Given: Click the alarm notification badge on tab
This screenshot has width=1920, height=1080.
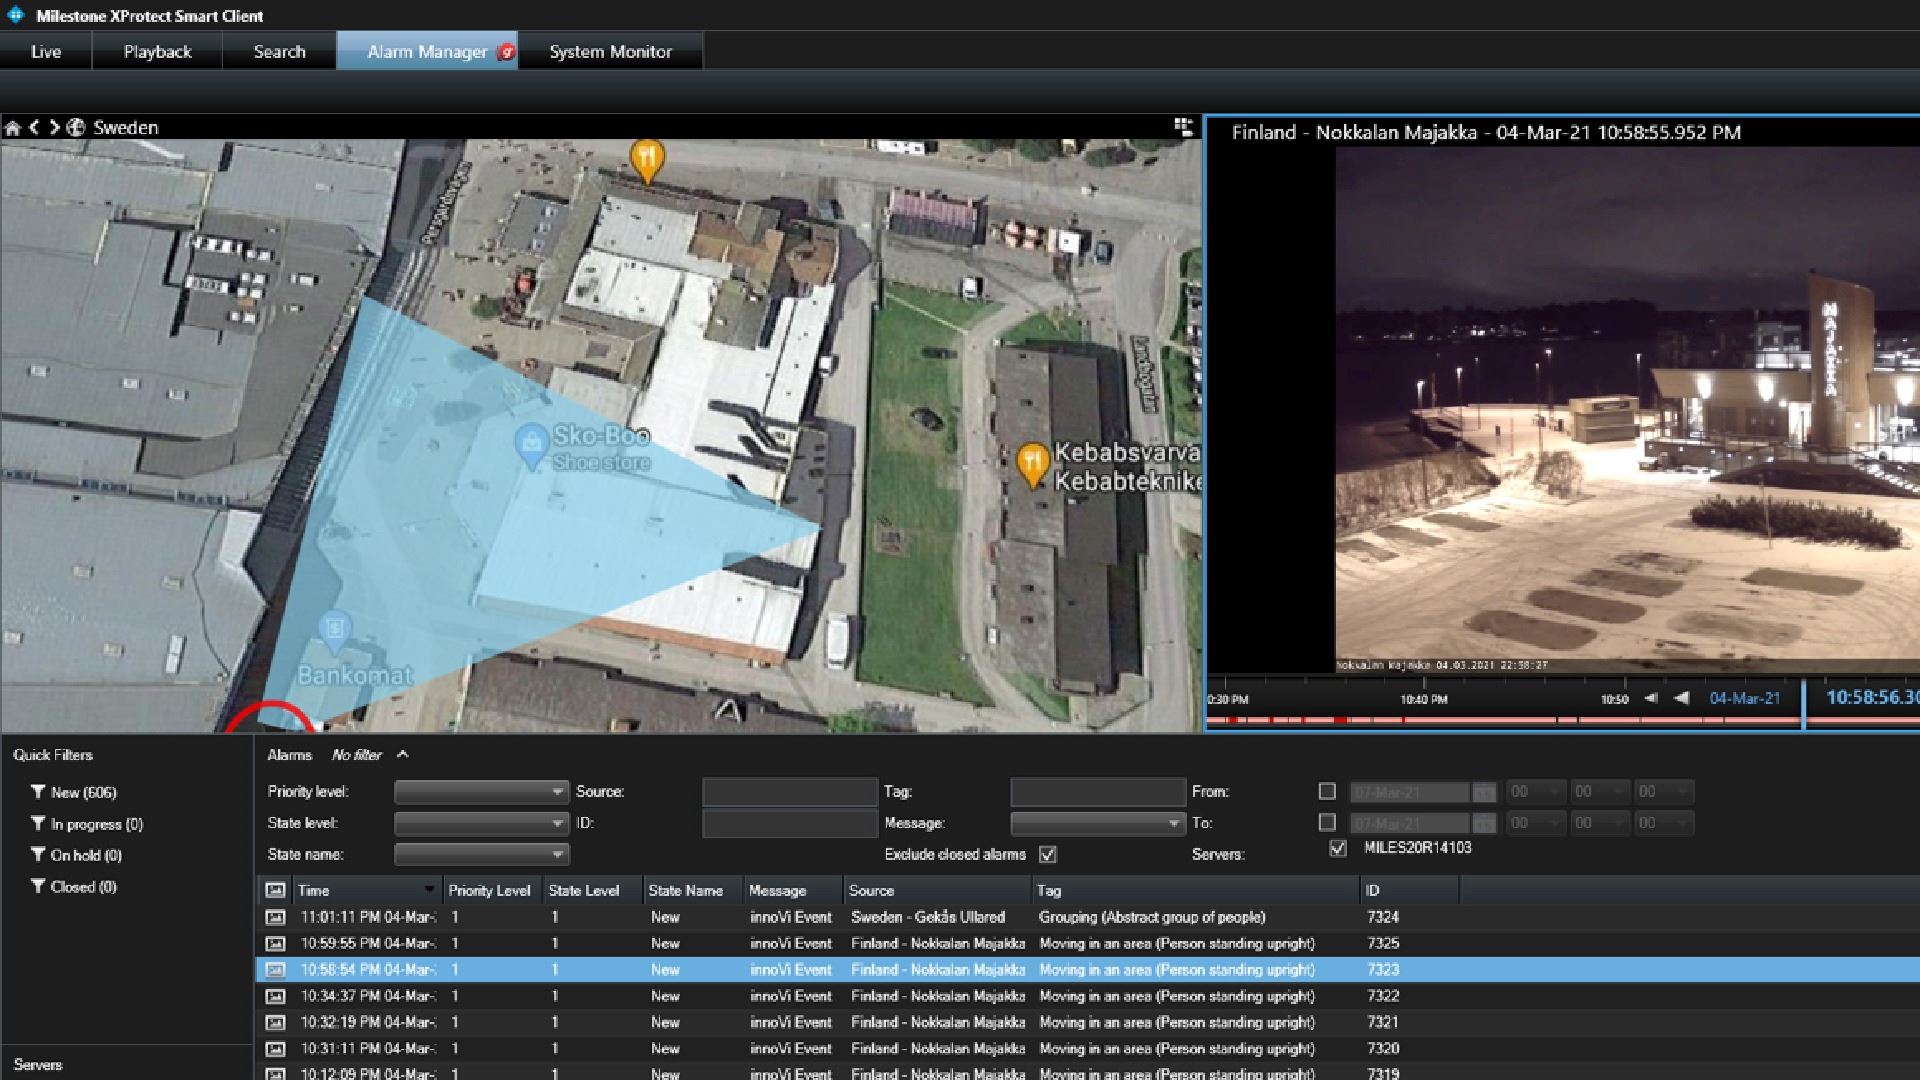Looking at the screenshot, I should (x=506, y=52).
